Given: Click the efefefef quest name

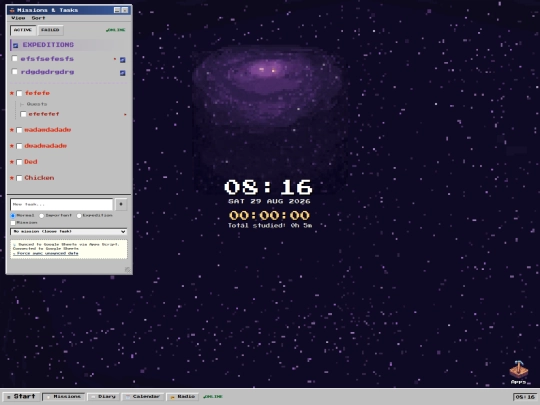Looking at the screenshot, I should (x=44, y=114).
